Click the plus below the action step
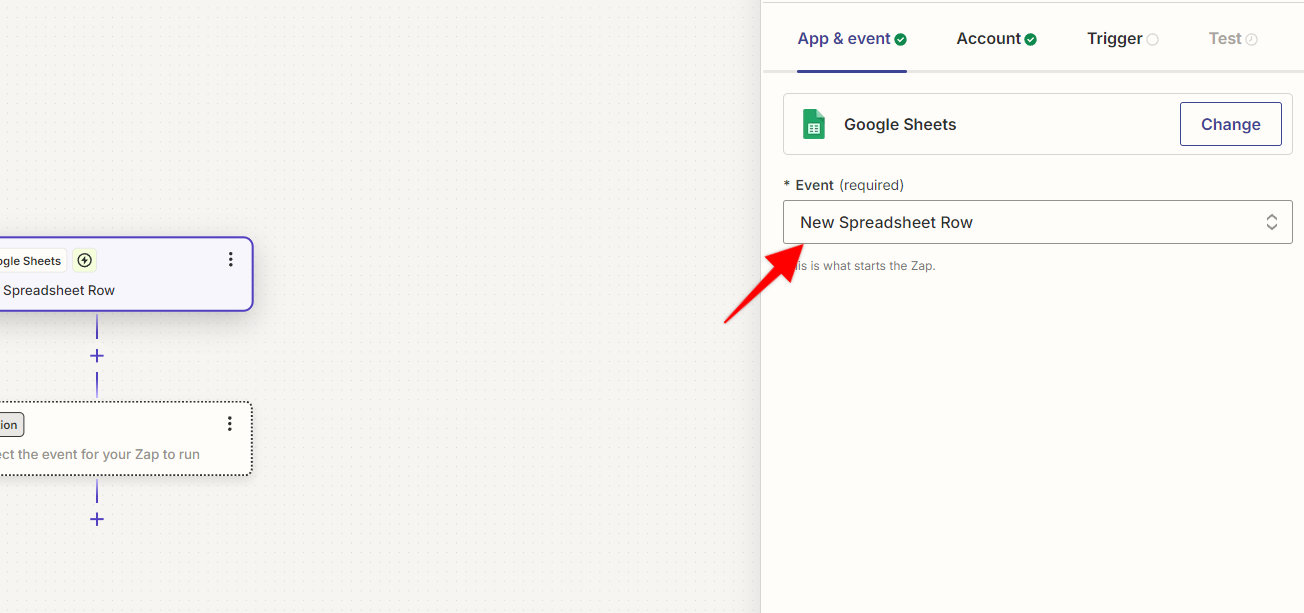The height and width of the screenshot is (613, 1304). pos(96,519)
